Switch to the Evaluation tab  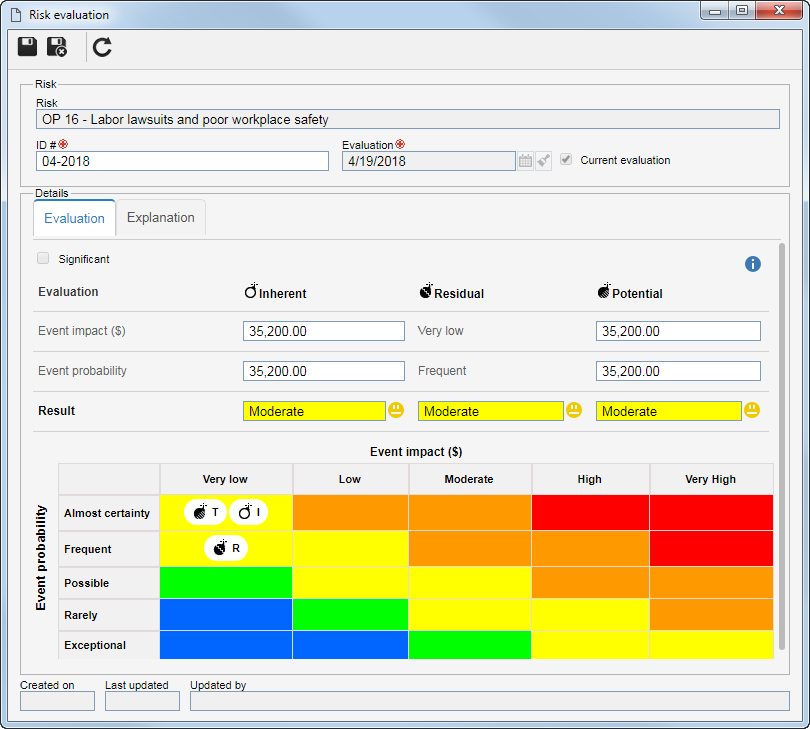click(x=74, y=218)
